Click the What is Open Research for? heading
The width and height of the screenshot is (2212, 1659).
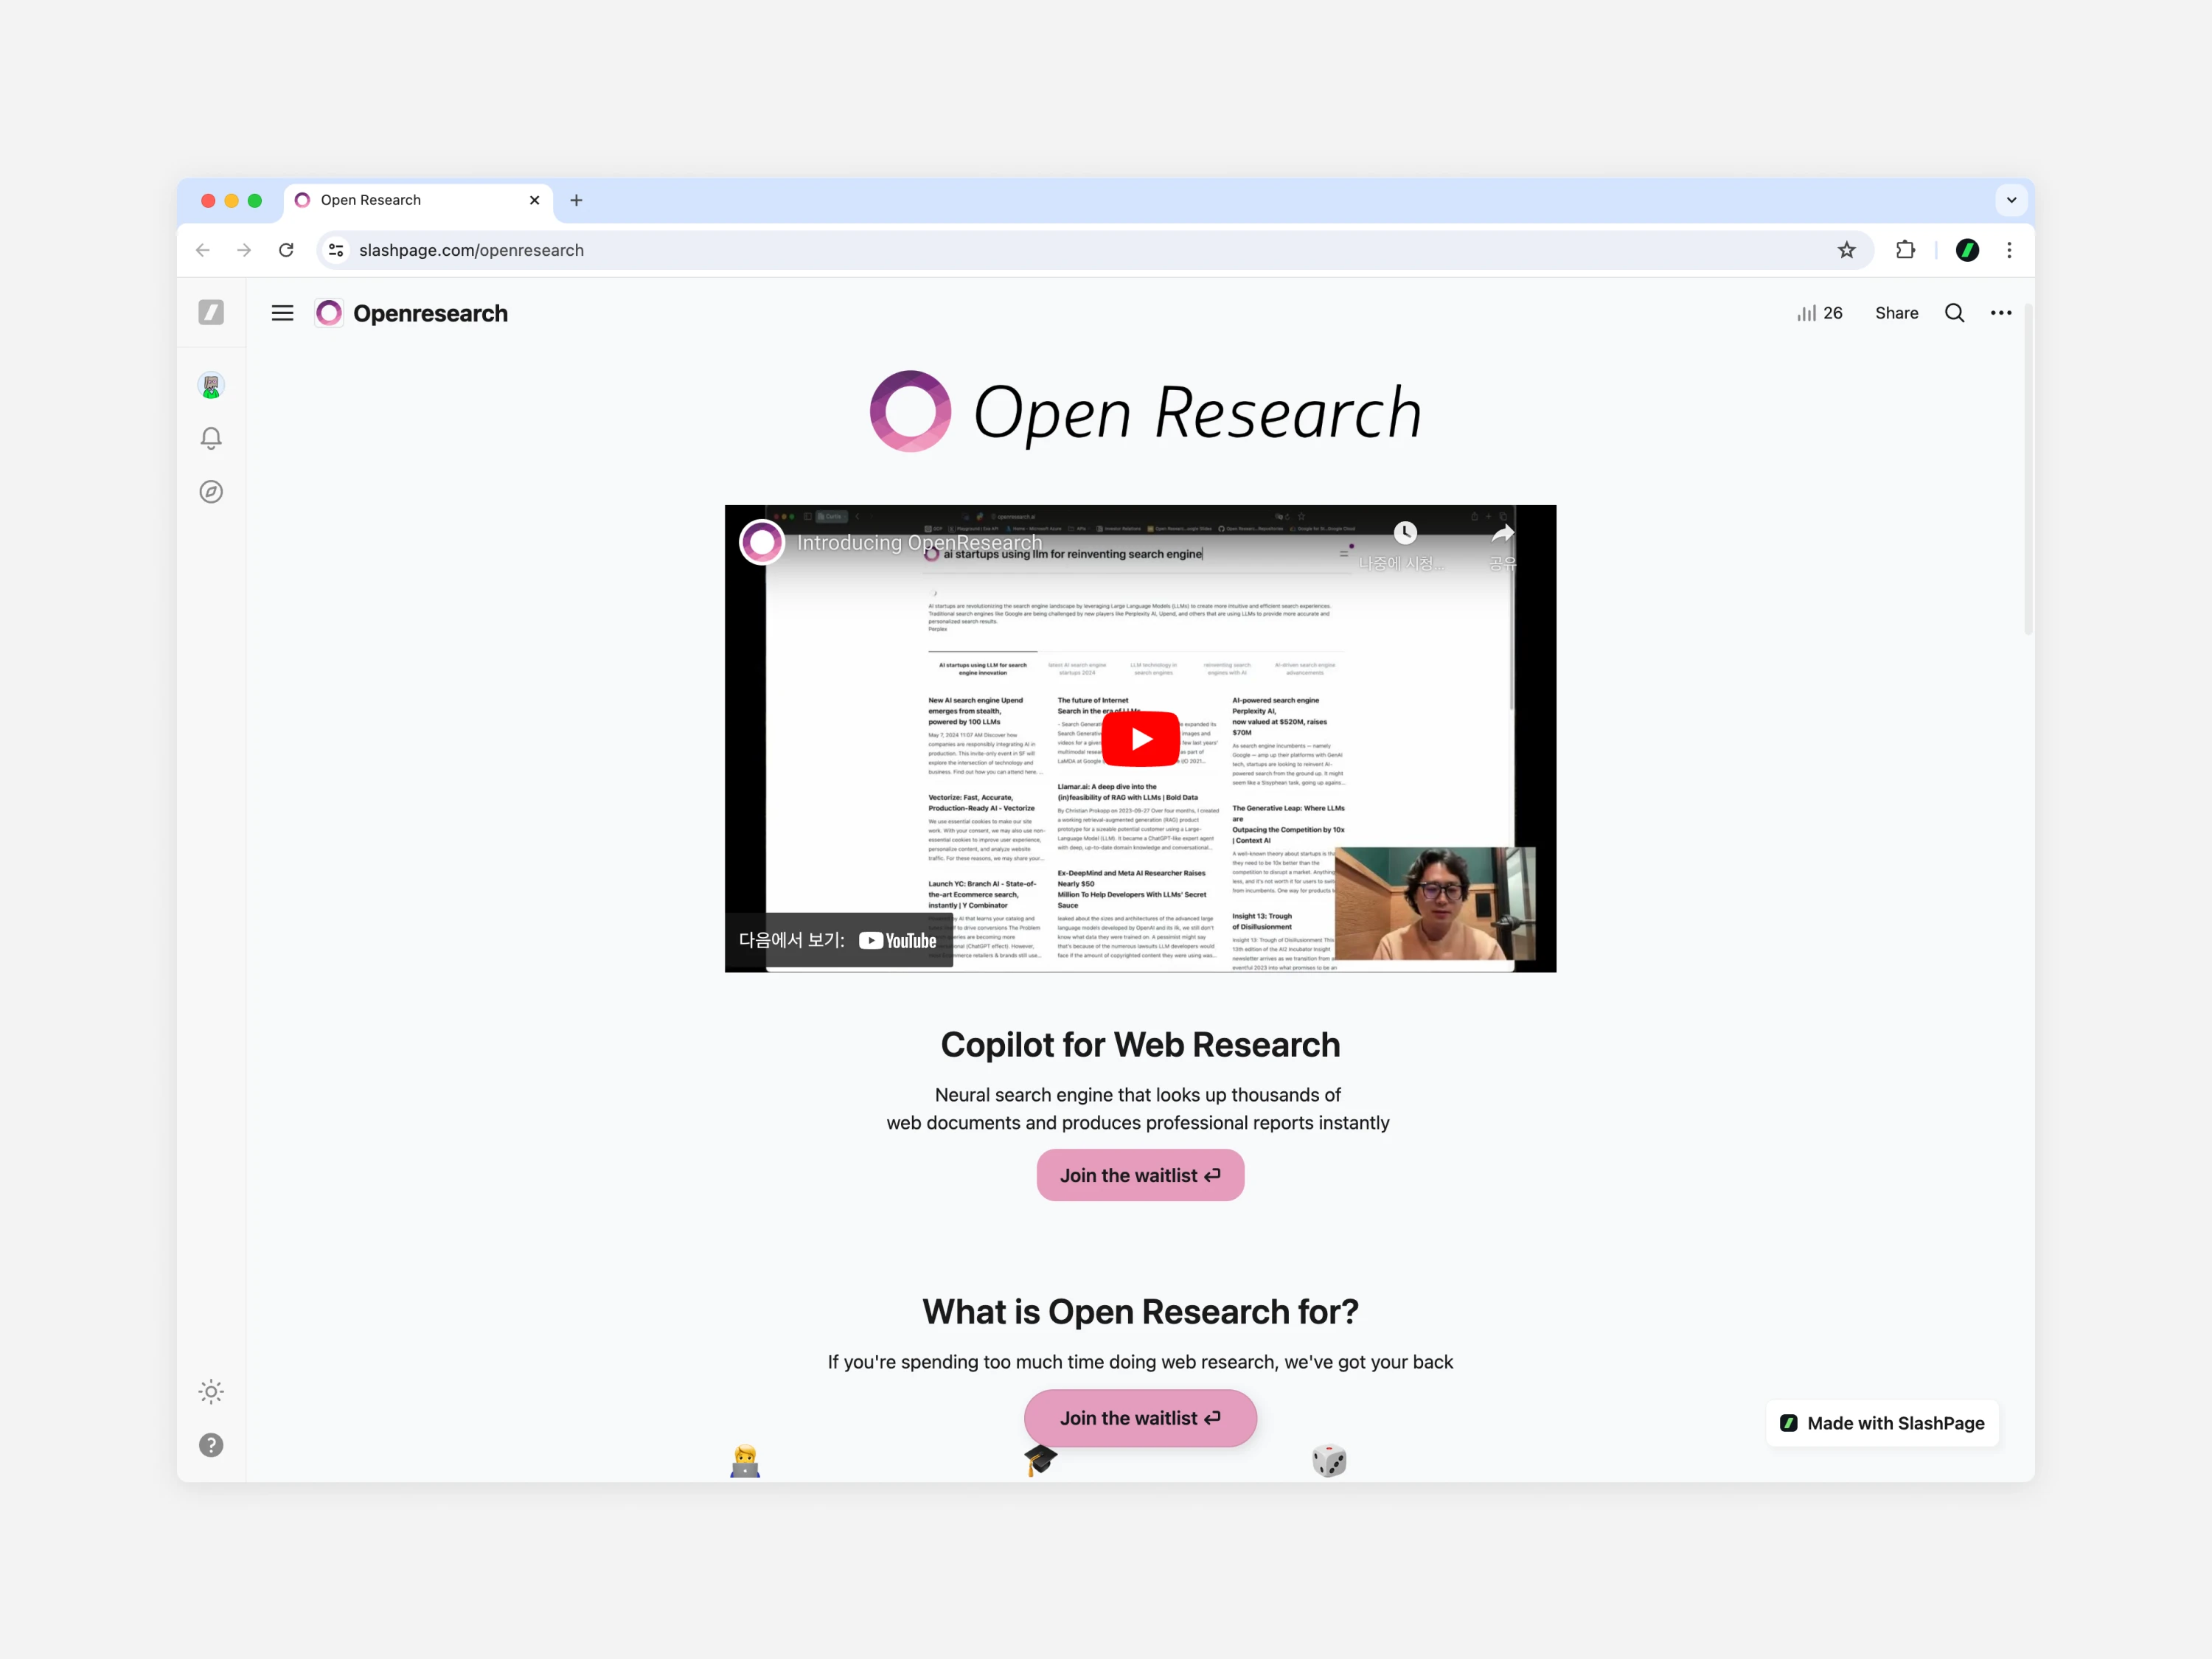coord(1140,1312)
